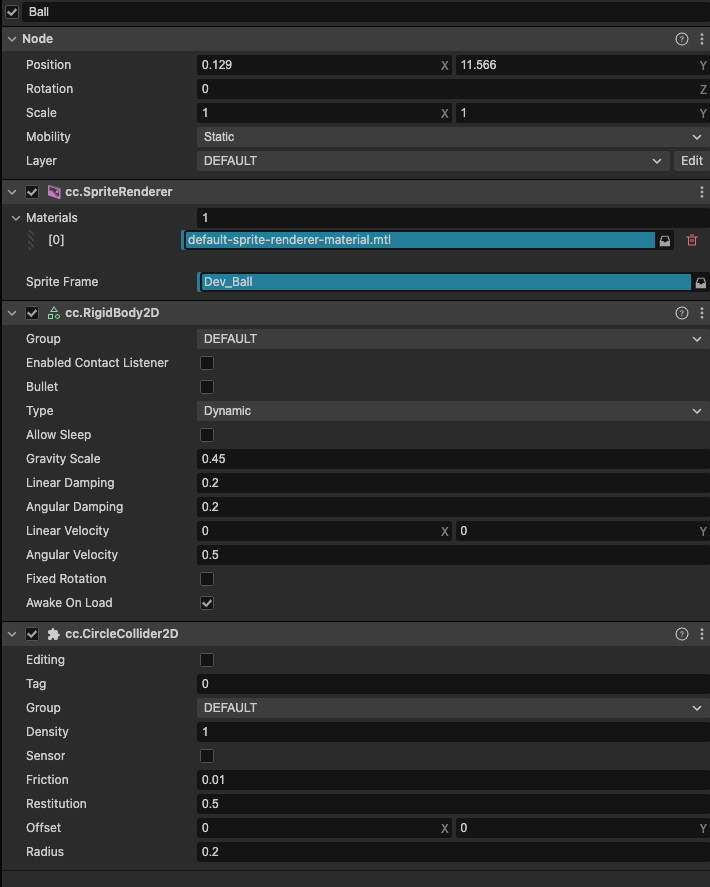Collapse the Node section
Image resolution: width=710 pixels, height=887 pixels.
pyautogui.click(x=12, y=39)
